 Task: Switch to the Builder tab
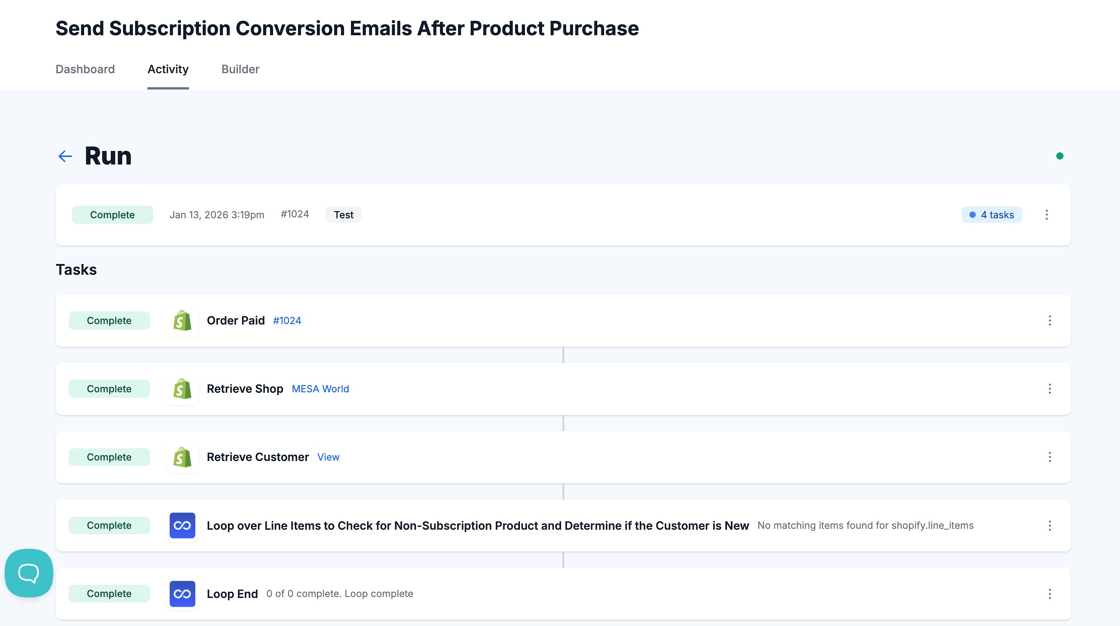240,69
